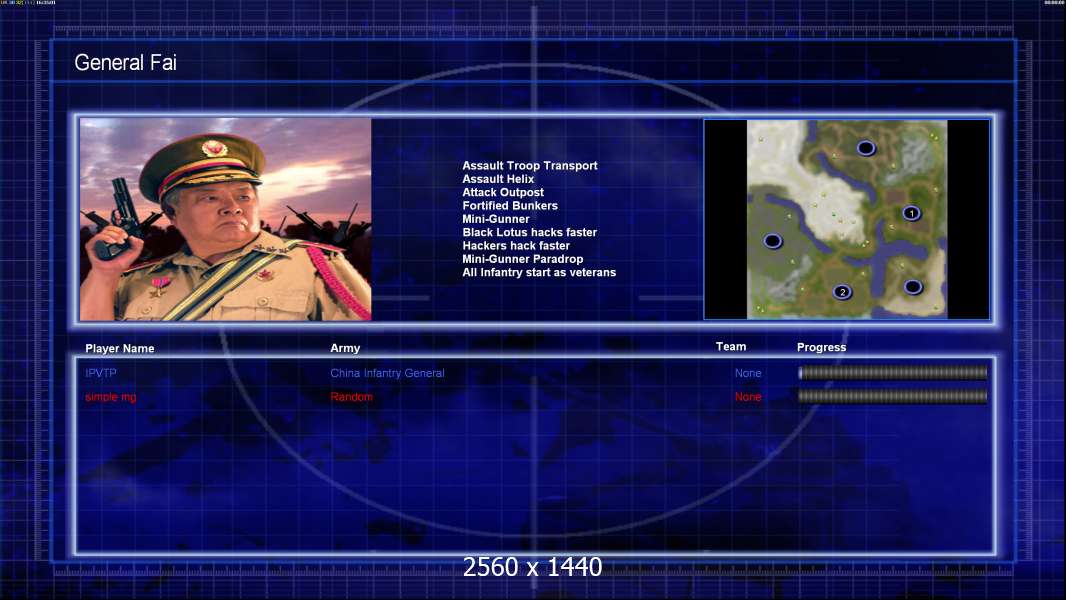Click the 'Progress' column header
Image resolution: width=1066 pixels, height=600 pixels.
click(821, 347)
